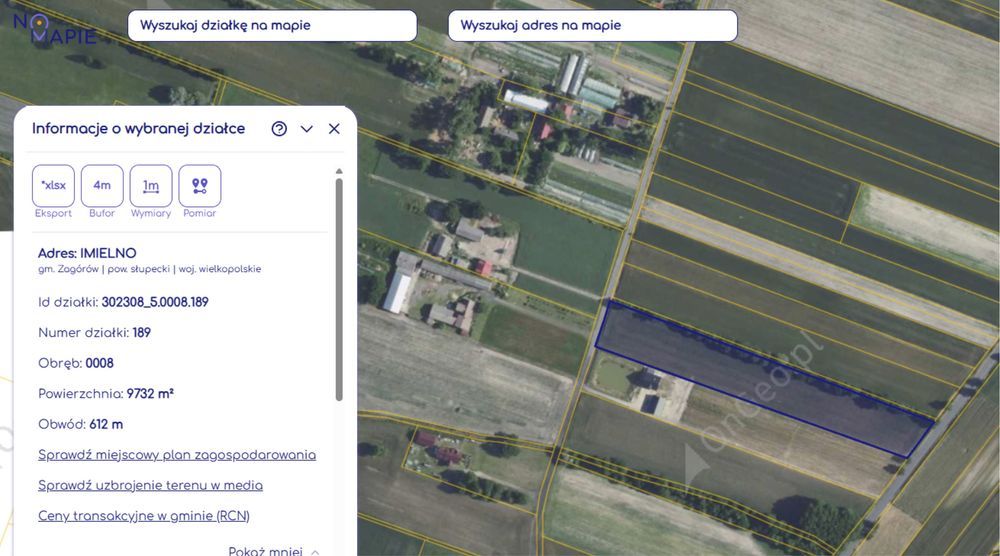Focus the 'Wyszukaj adres na mapie' search field
This screenshot has width=1000, height=556.
point(592,26)
